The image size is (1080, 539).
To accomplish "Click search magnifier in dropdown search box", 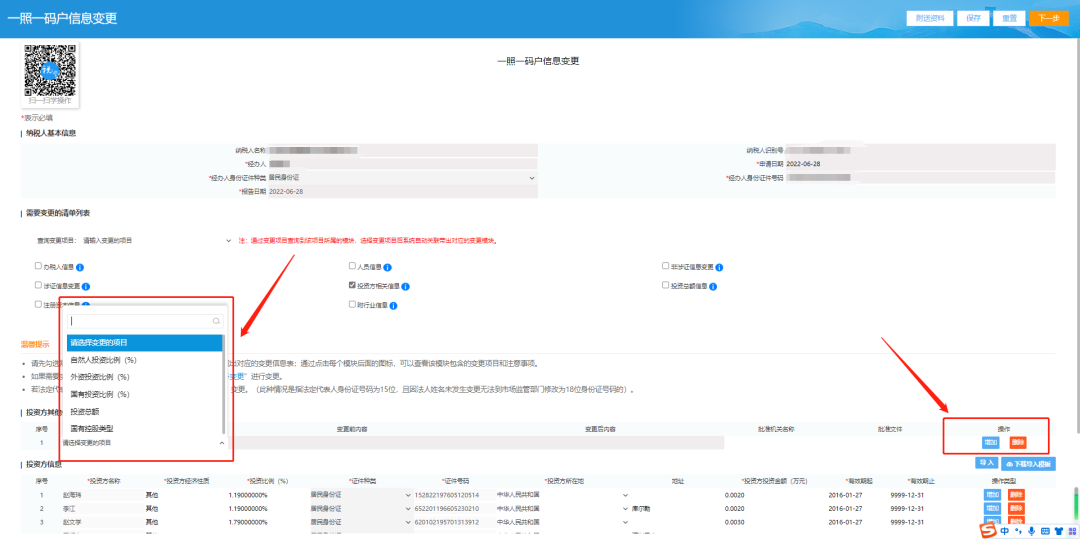I will (215, 322).
